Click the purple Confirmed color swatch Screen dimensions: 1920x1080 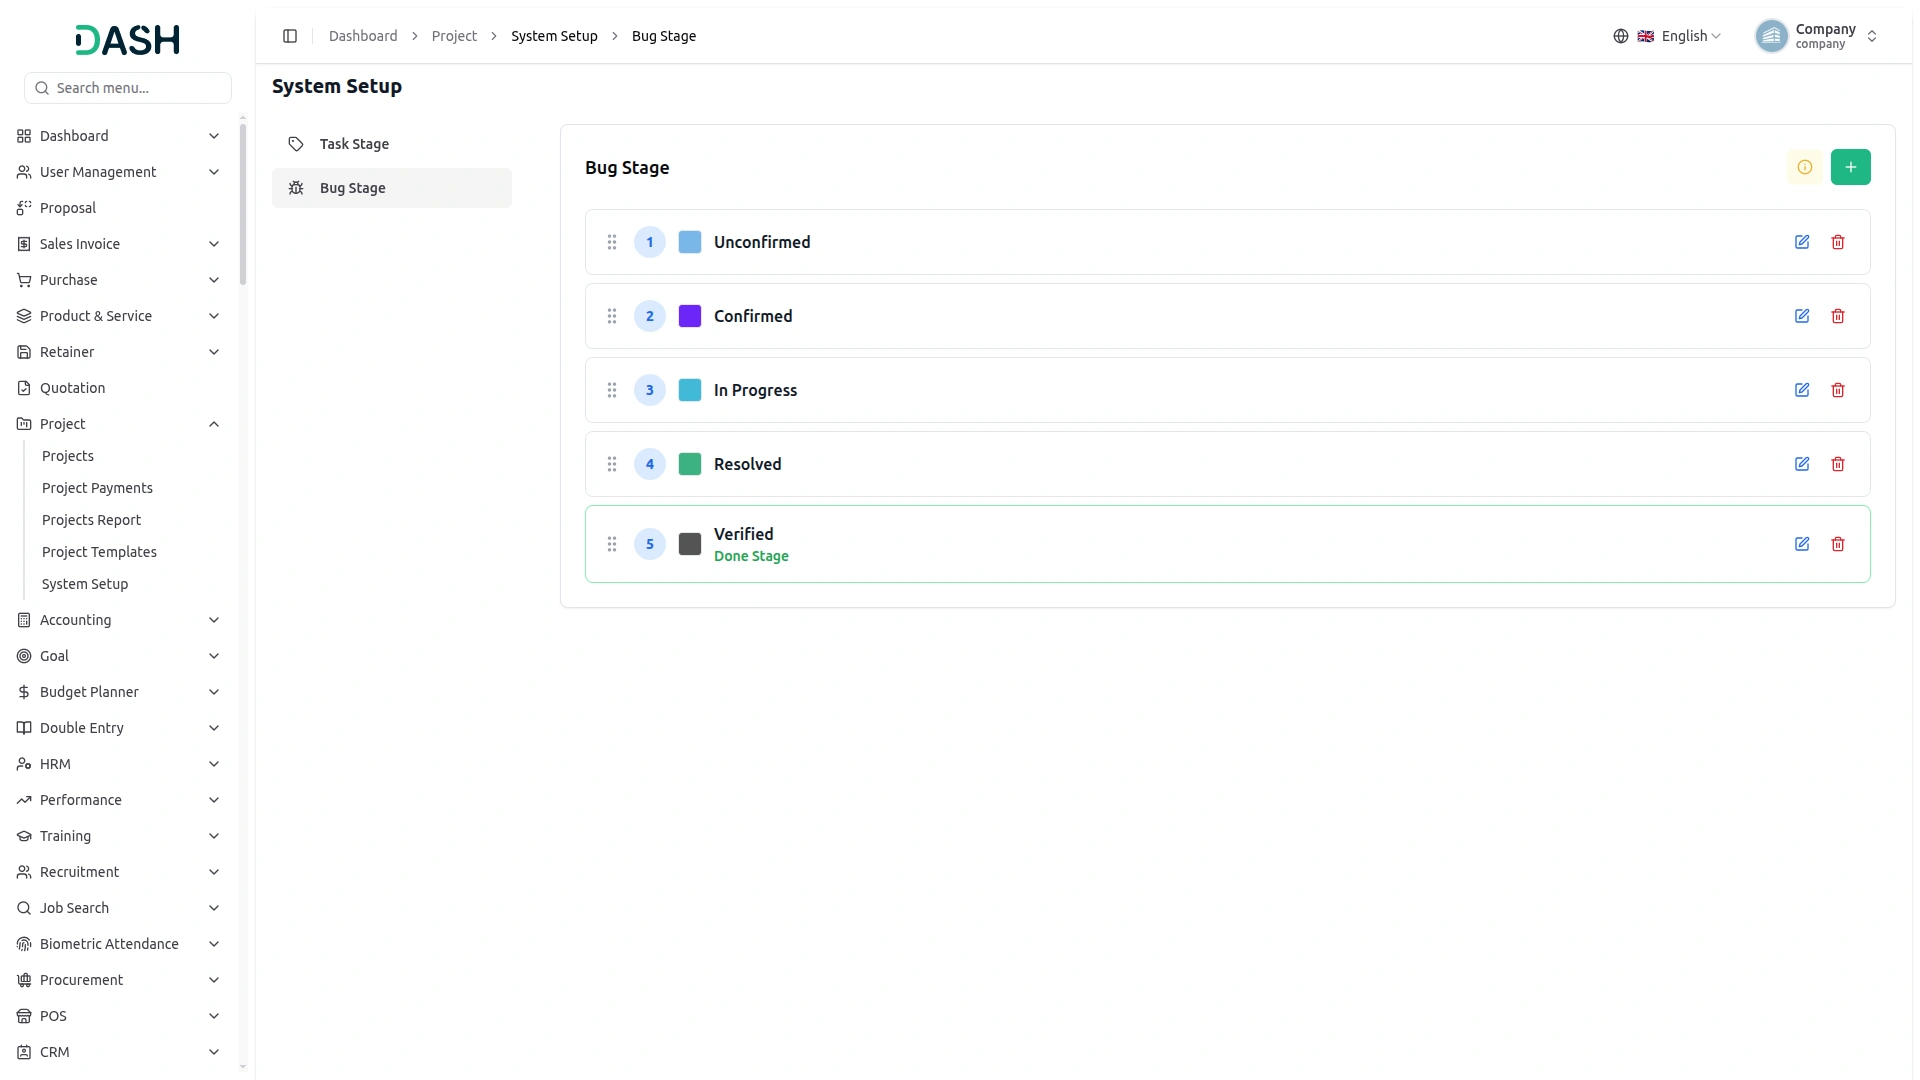(x=690, y=316)
